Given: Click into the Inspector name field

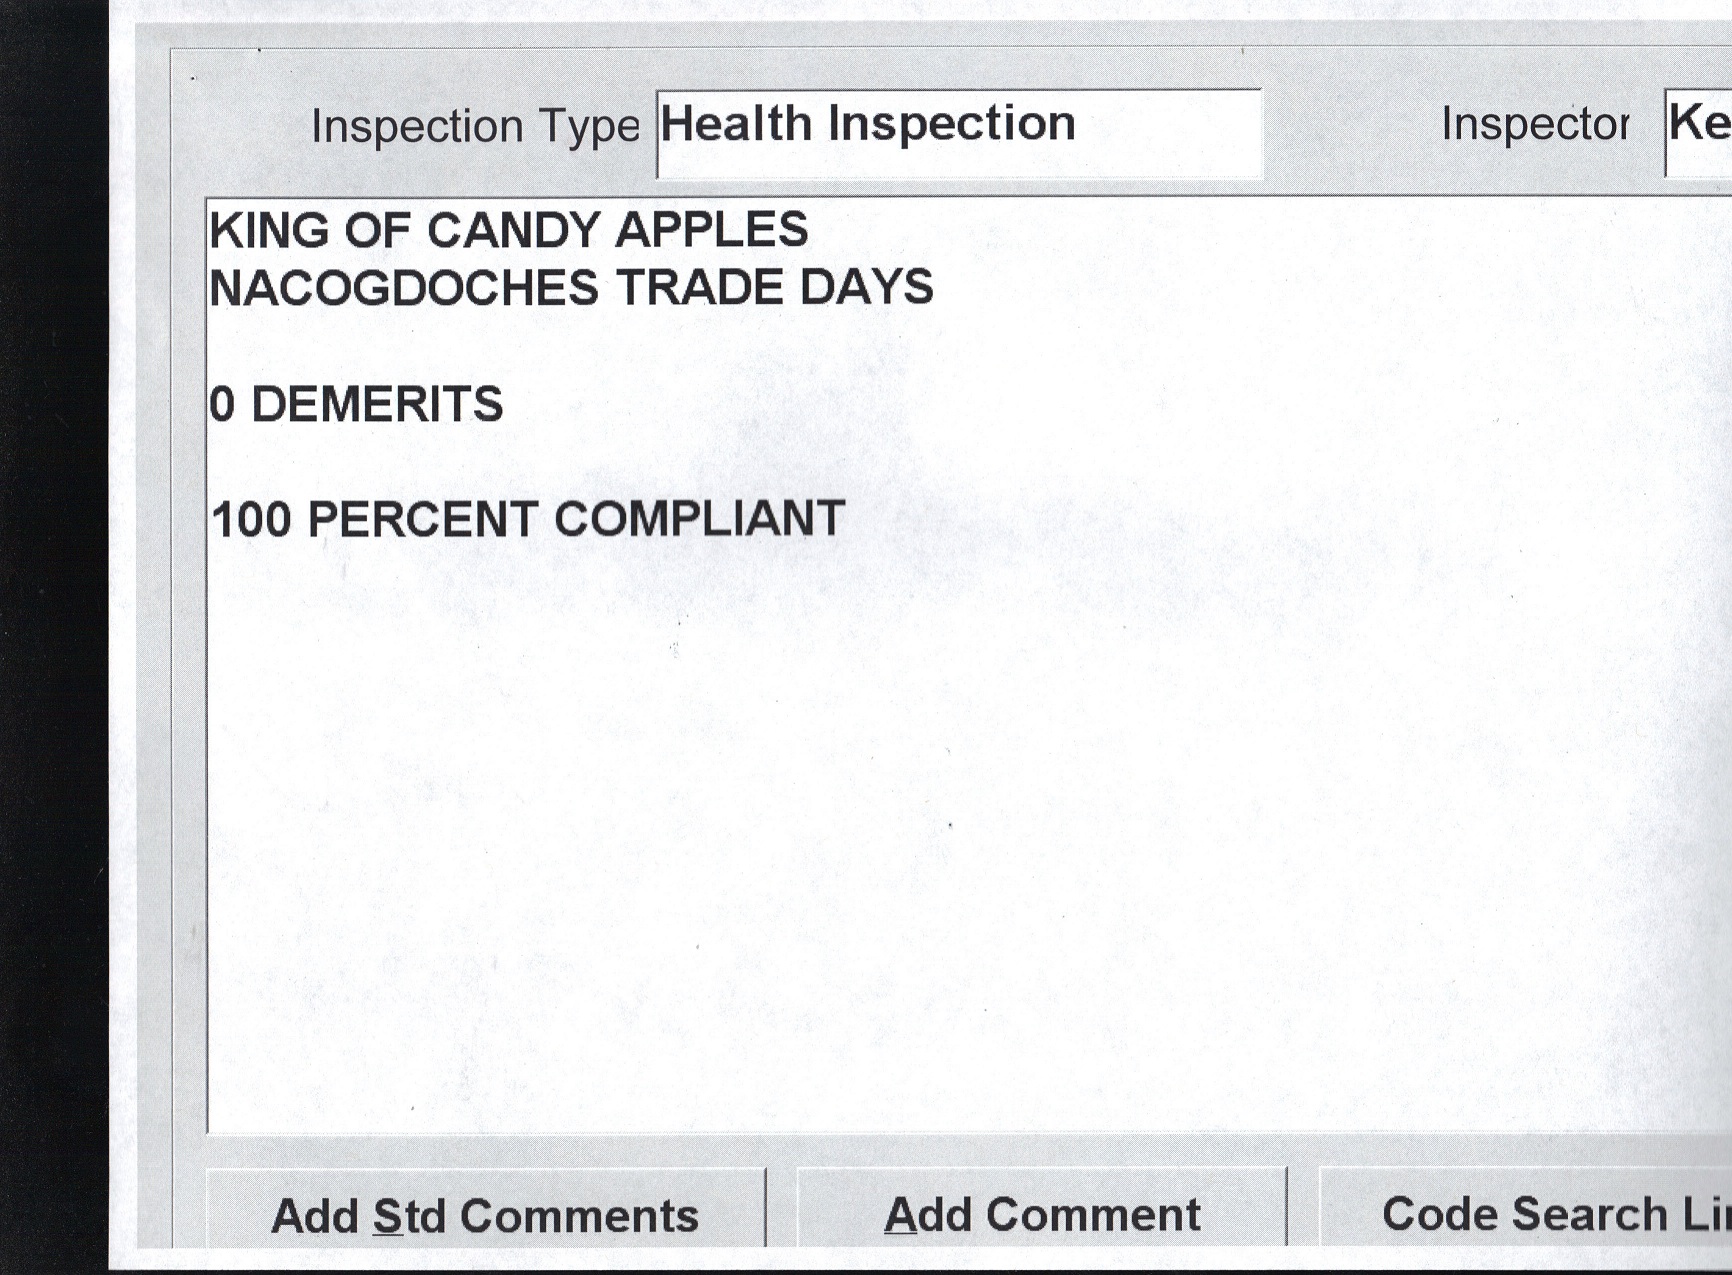Looking at the screenshot, I should [1699, 132].
